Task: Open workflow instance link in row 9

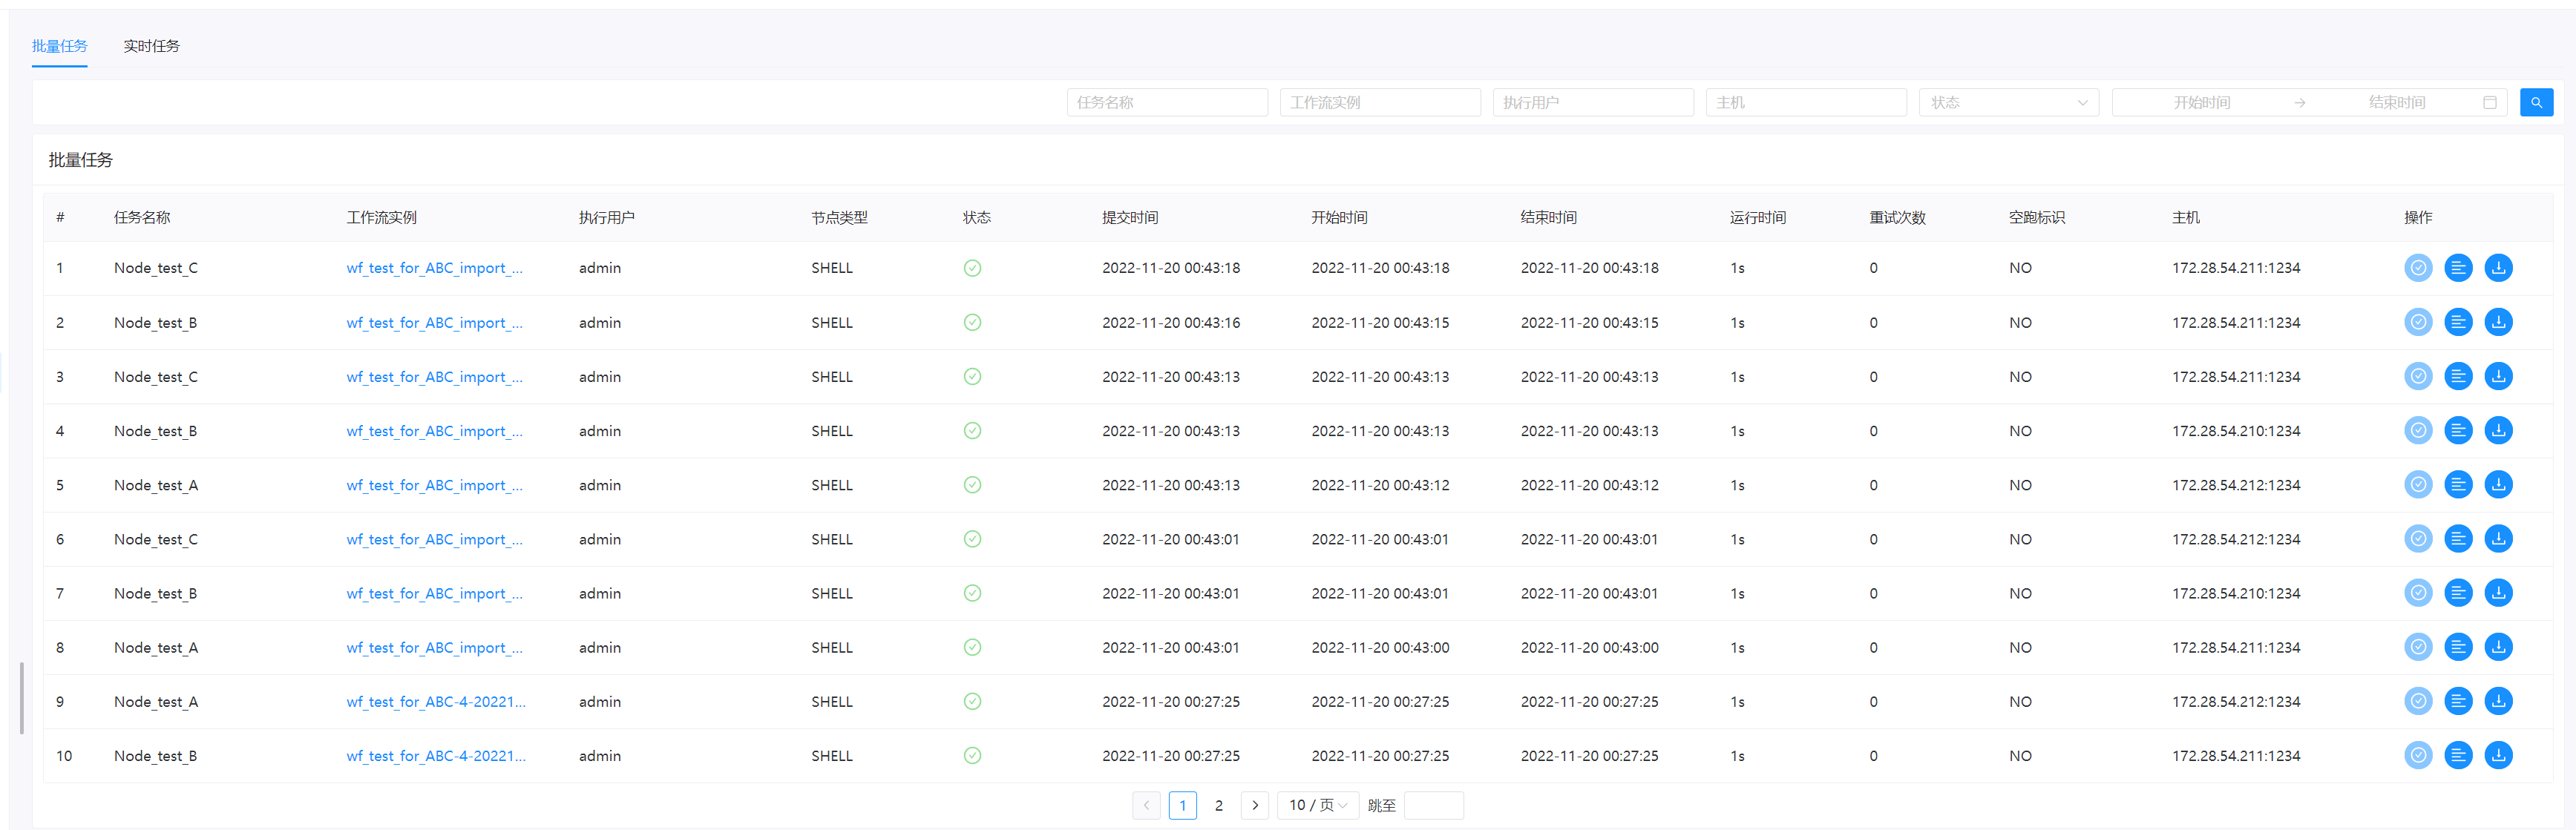Action: [x=436, y=702]
